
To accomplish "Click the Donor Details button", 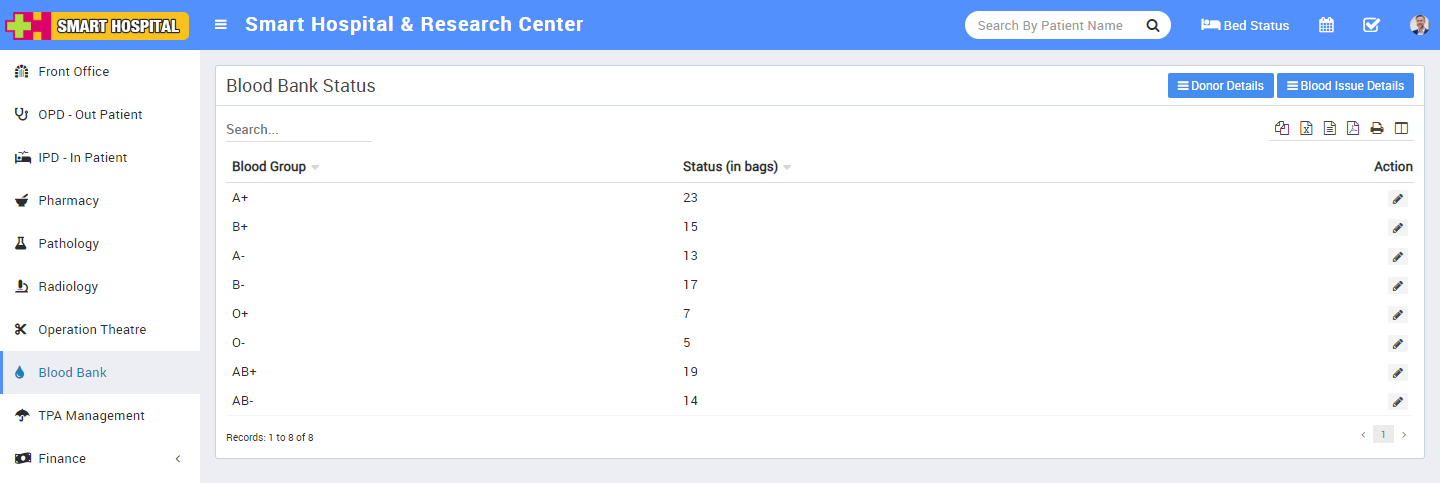I will (x=1220, y=86).
